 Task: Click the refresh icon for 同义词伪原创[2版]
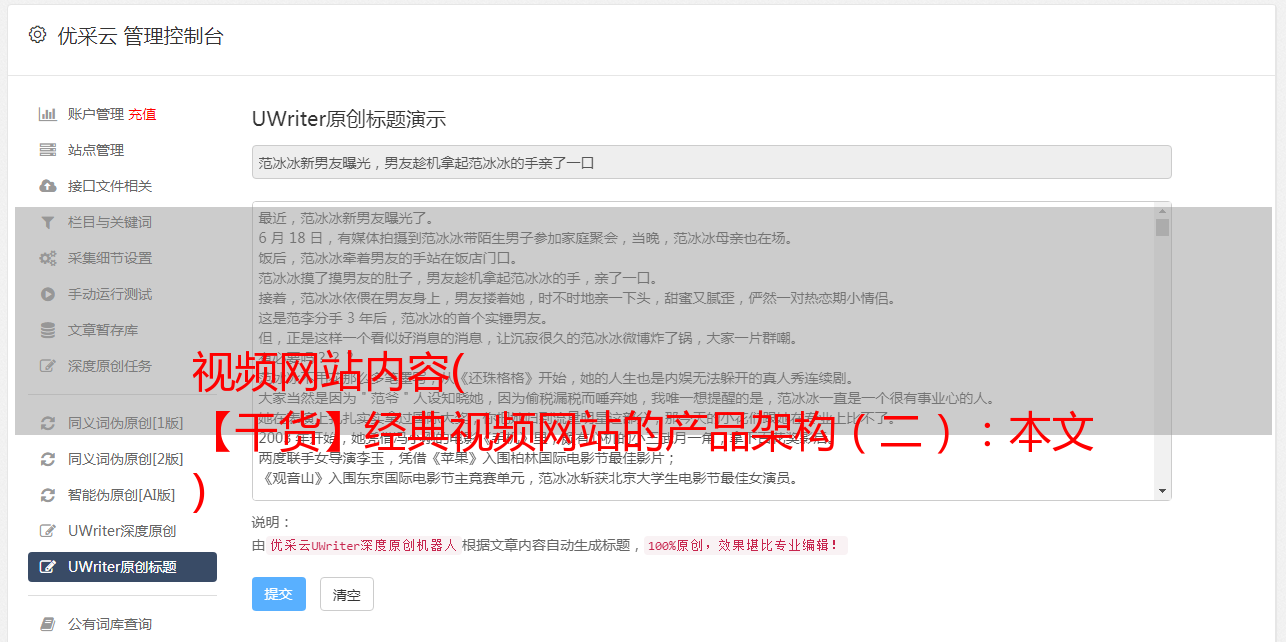[47, 459]
